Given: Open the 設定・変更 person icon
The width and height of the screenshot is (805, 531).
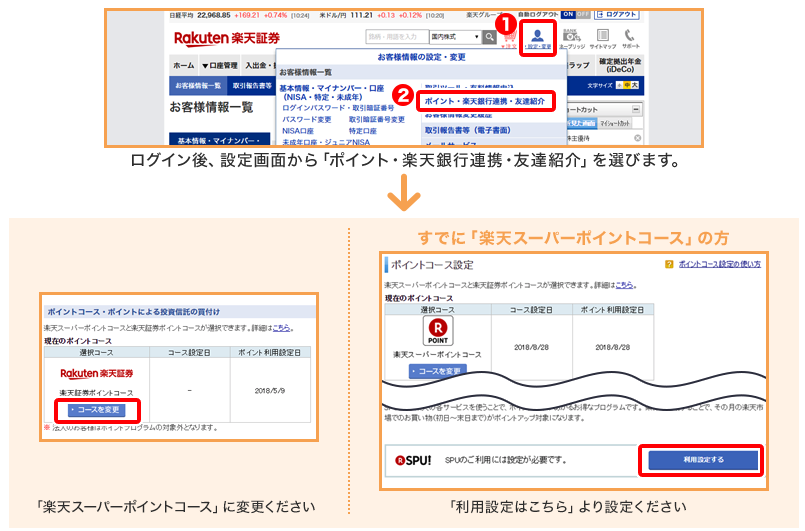Looking at the screenshot, I should click(538, 39).
